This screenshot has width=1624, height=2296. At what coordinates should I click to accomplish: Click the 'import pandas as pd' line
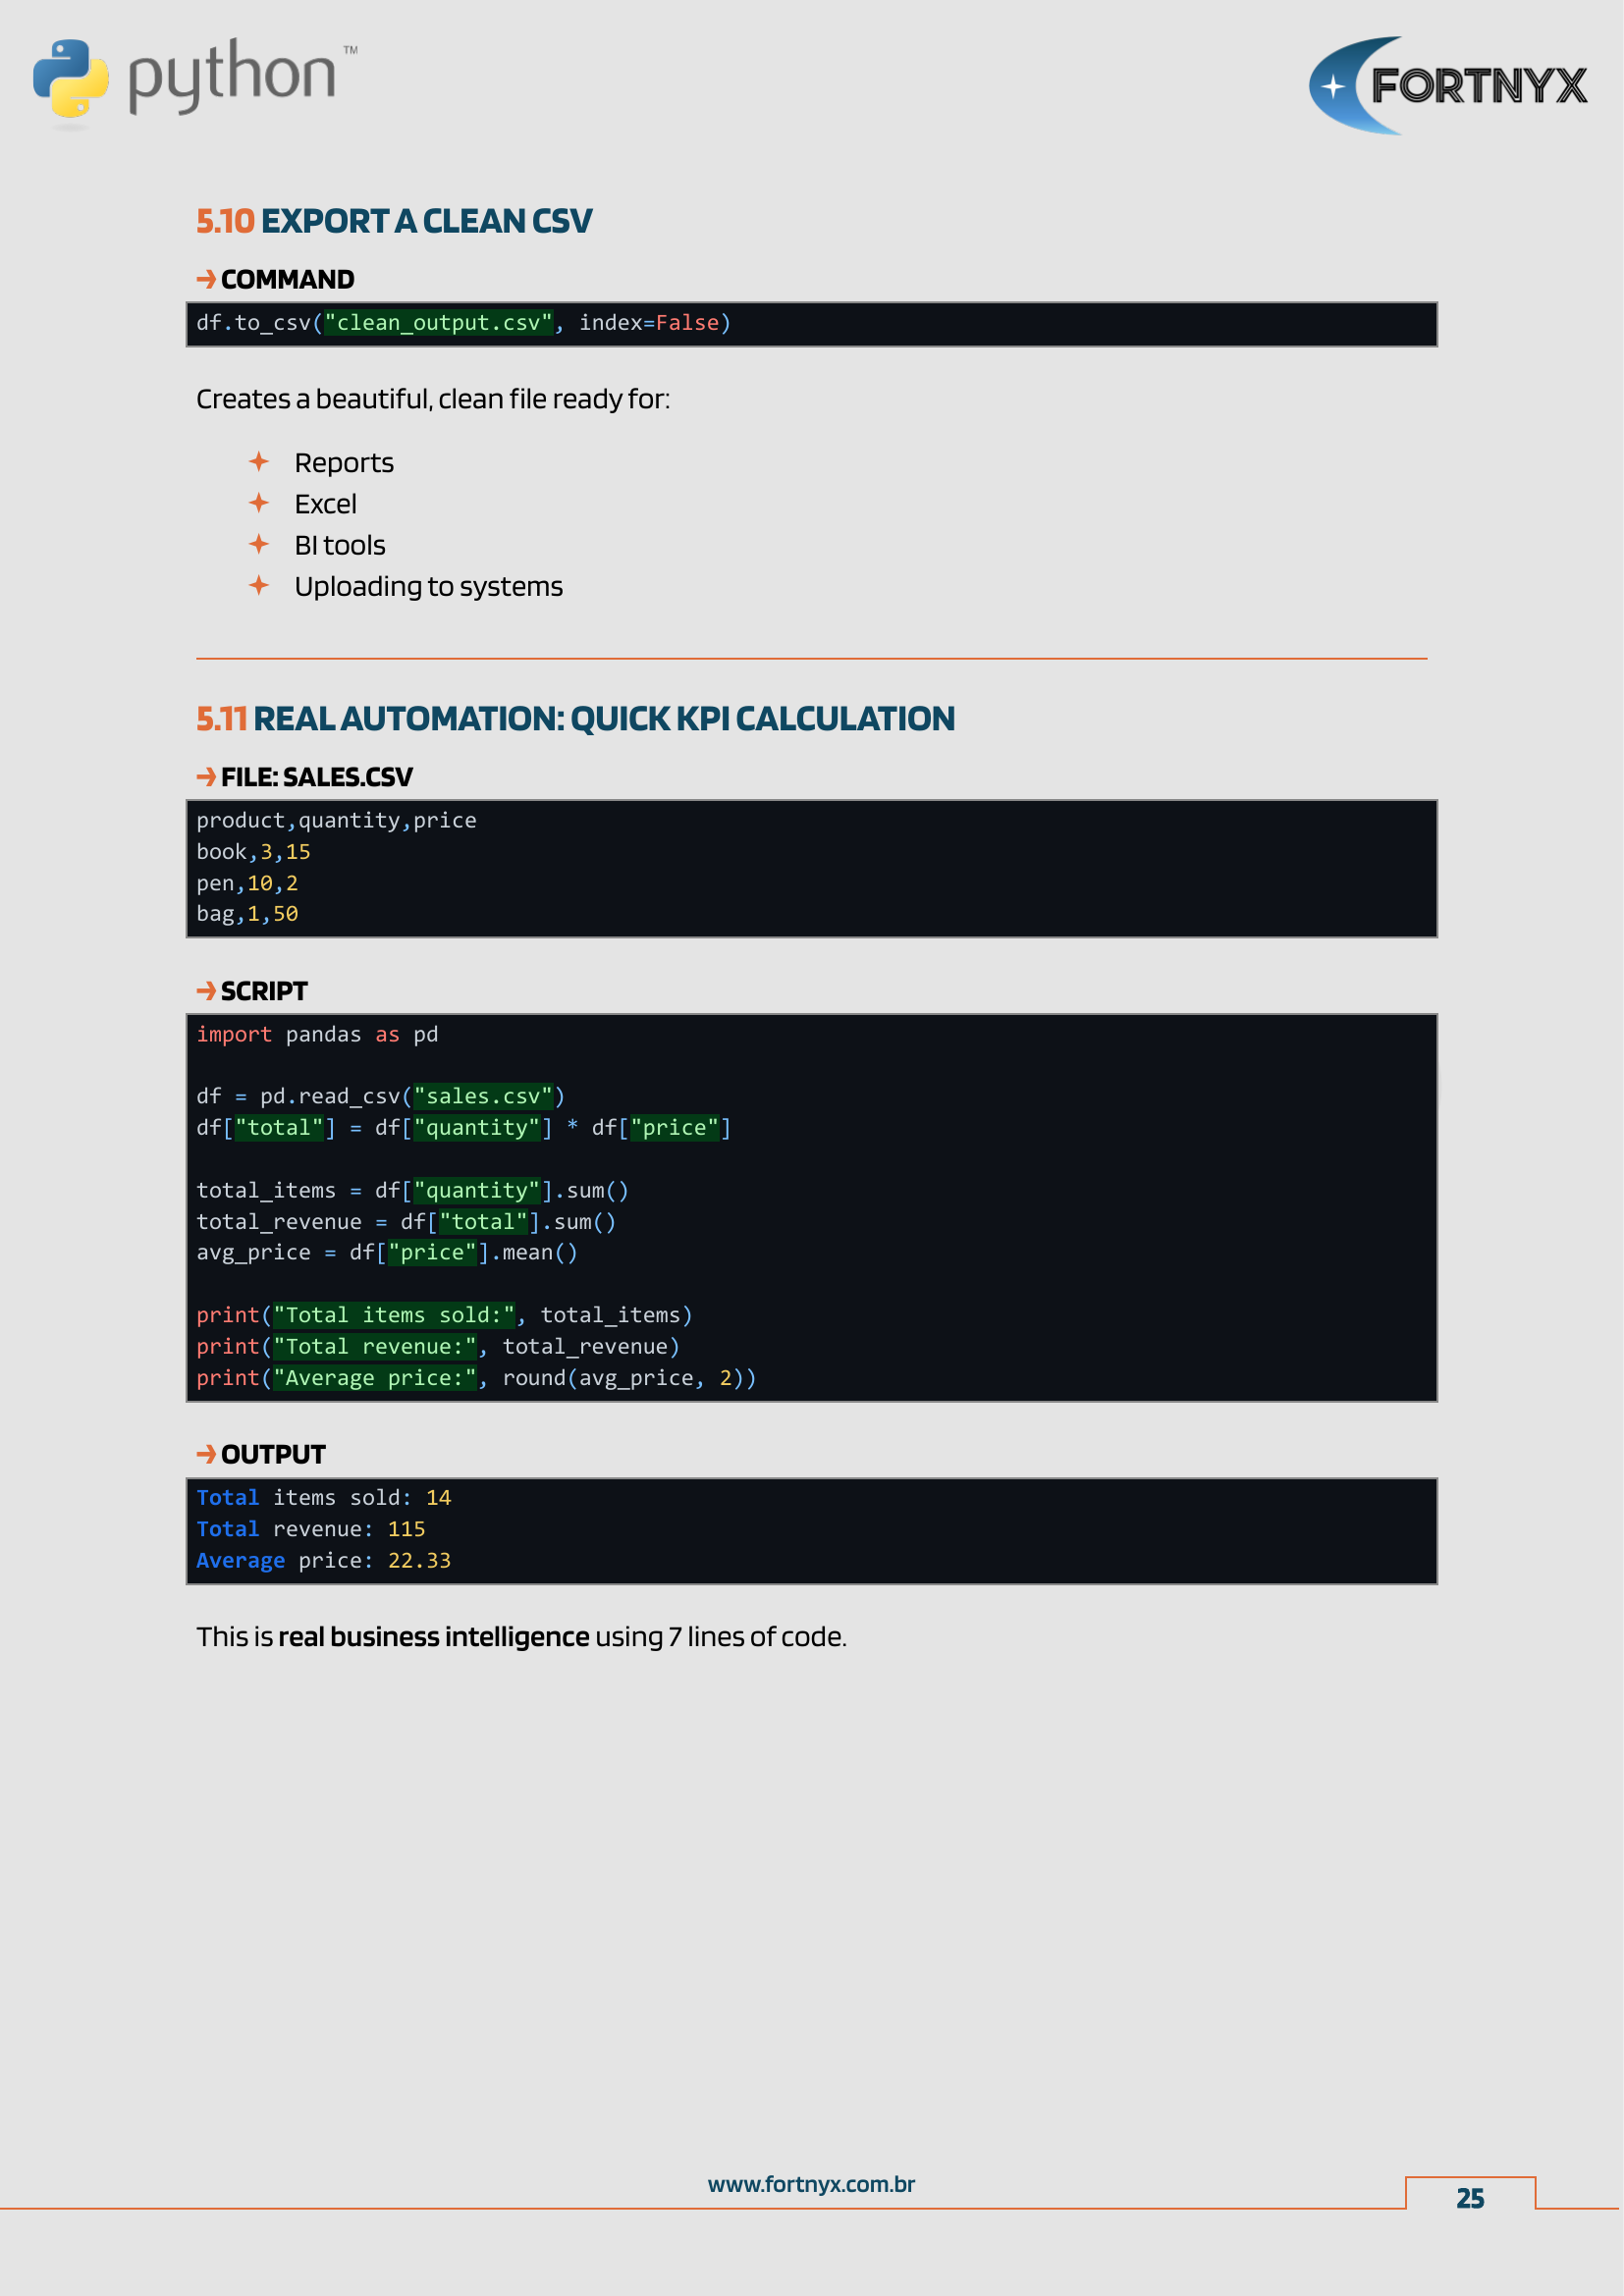(317, 1035)
